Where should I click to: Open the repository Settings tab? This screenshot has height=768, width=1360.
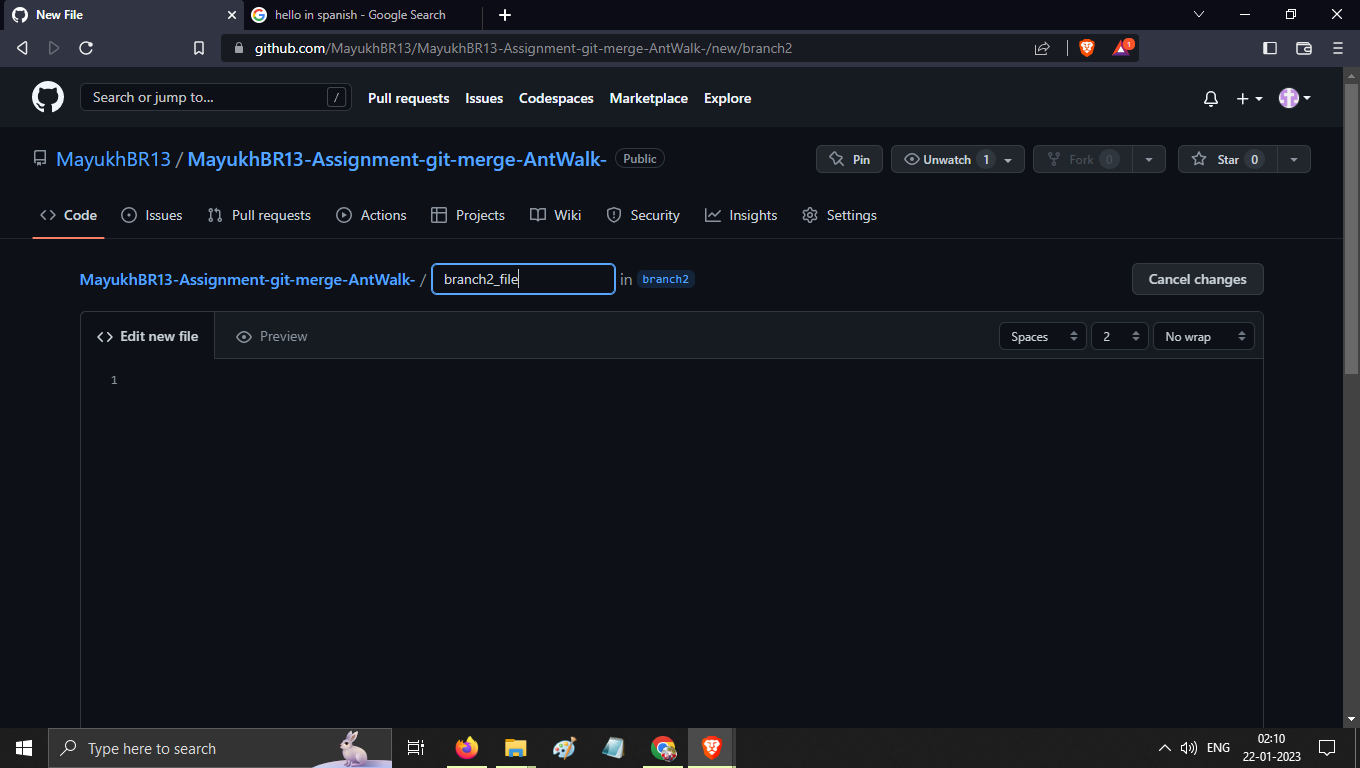851,215
